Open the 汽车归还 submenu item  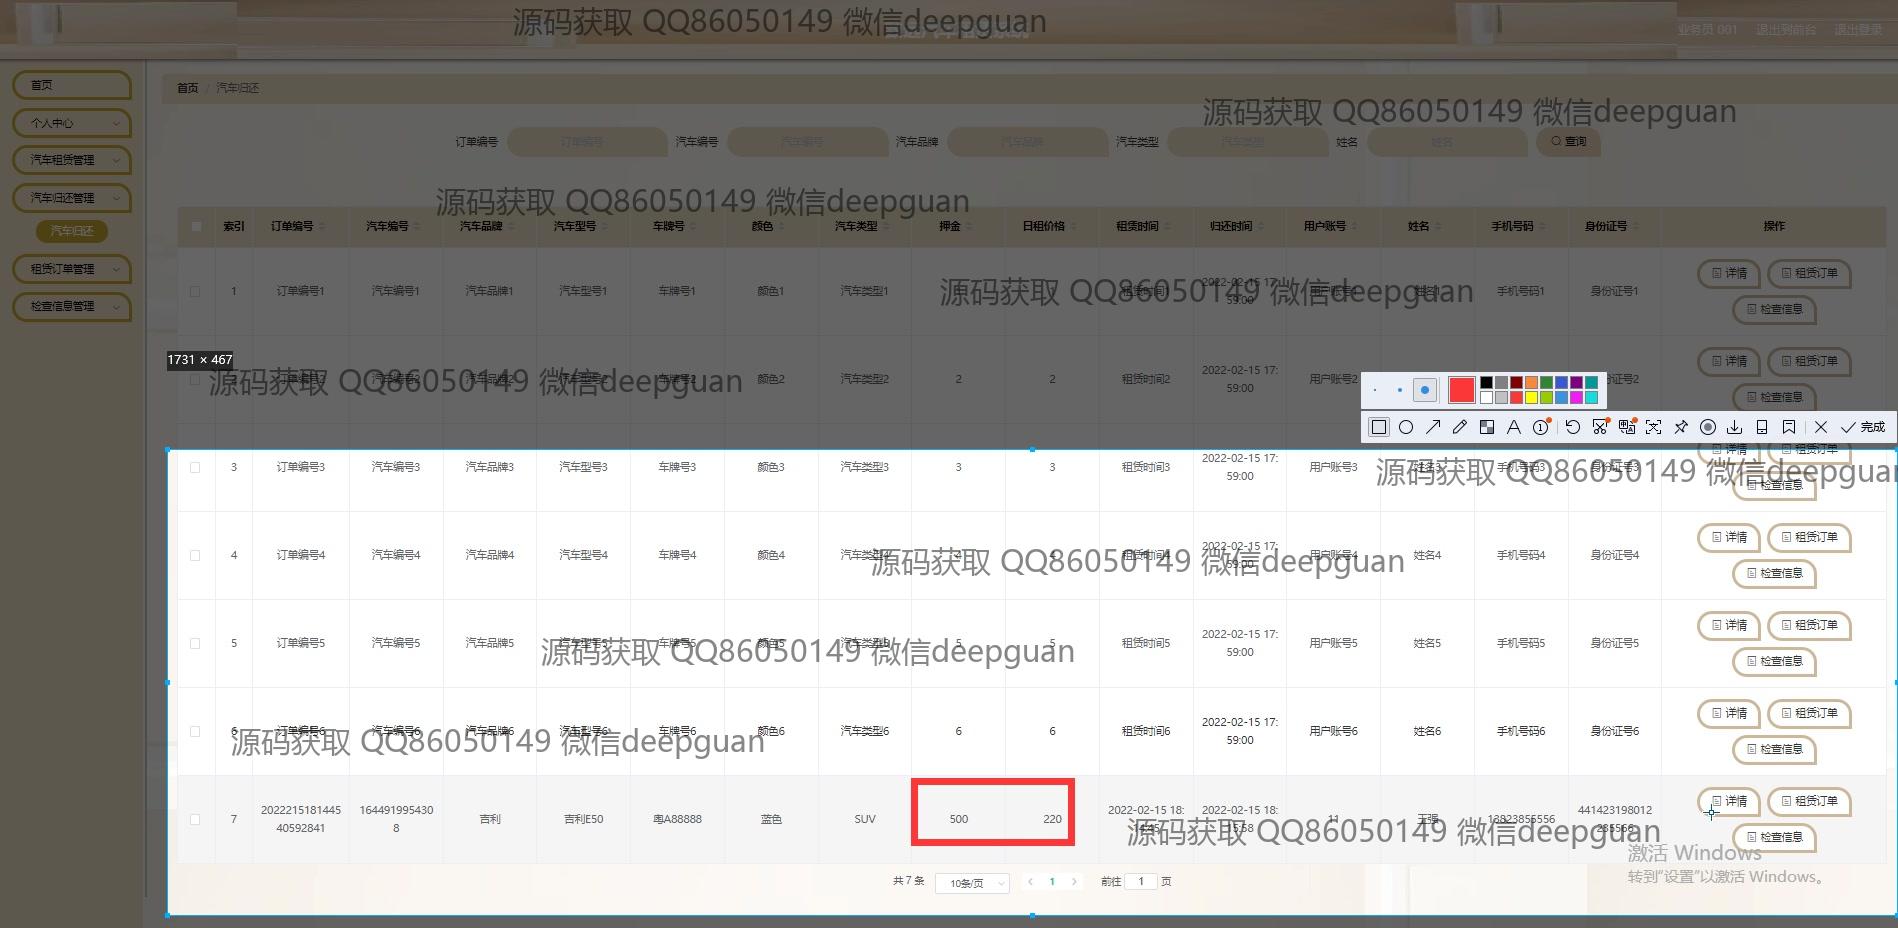coord(72,231)
